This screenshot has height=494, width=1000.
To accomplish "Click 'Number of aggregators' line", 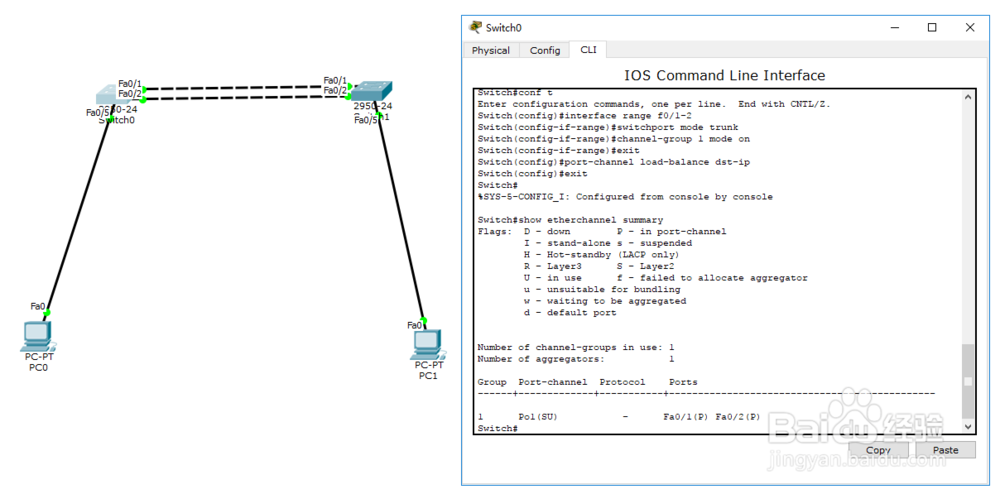I will 576,359.
